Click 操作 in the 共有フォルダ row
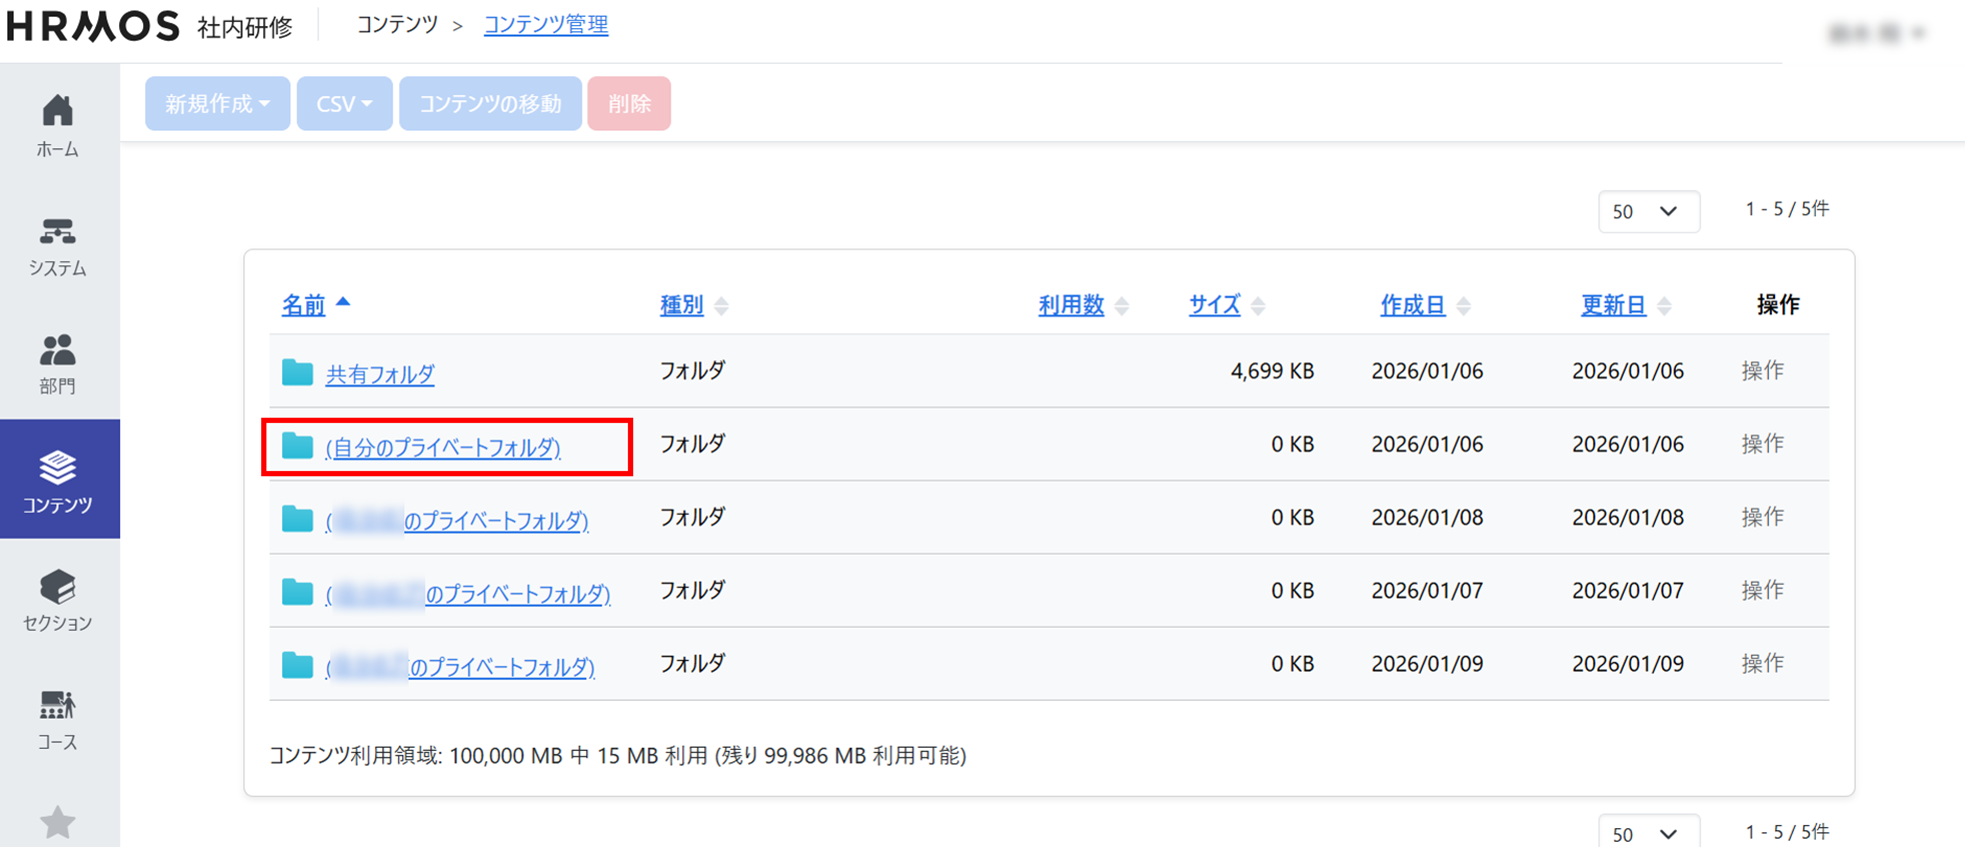The image size is (1965, 847). [x=1762, y=371]
